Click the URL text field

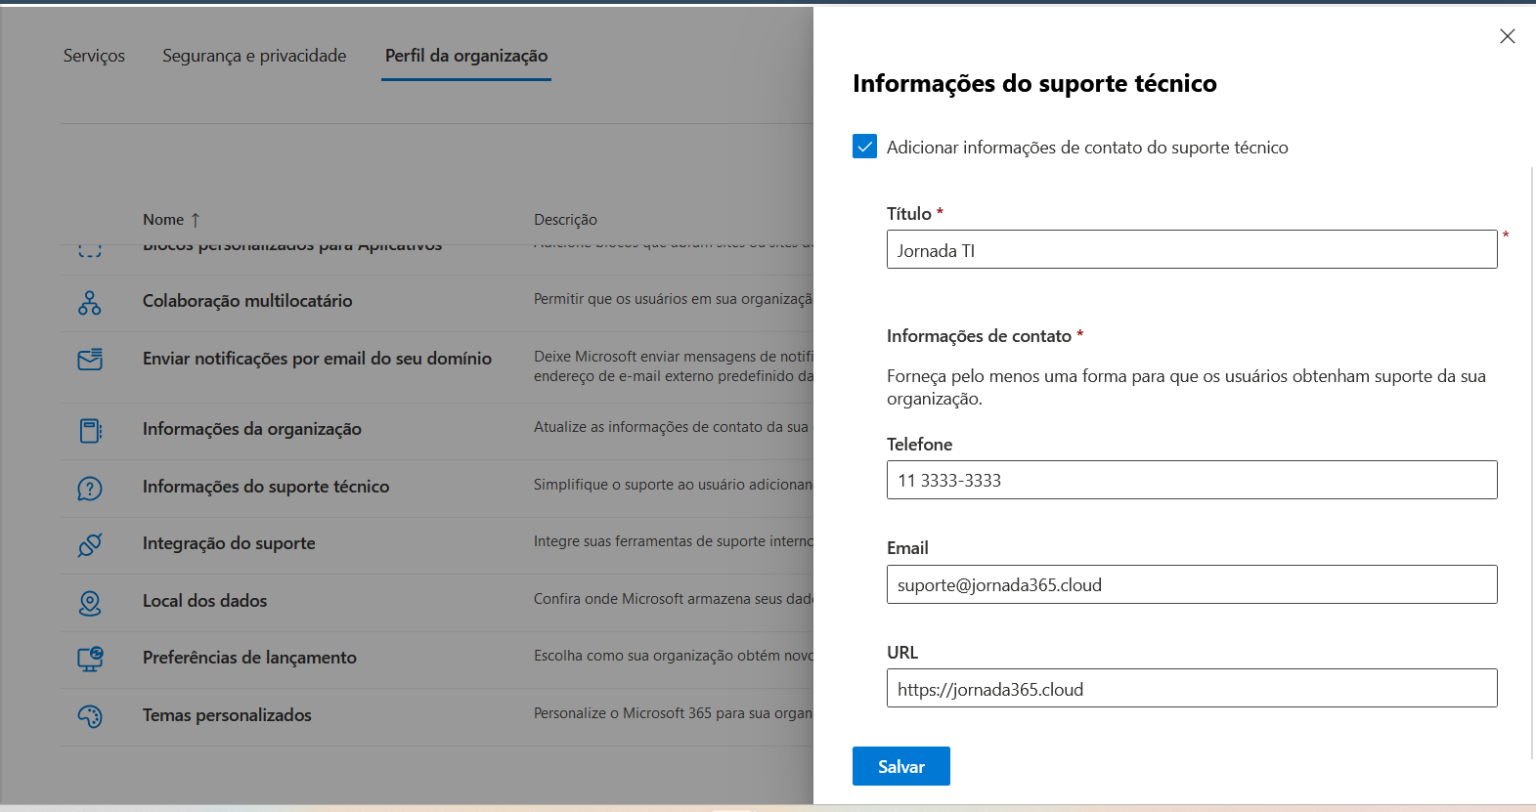[x=1192, y=688]
